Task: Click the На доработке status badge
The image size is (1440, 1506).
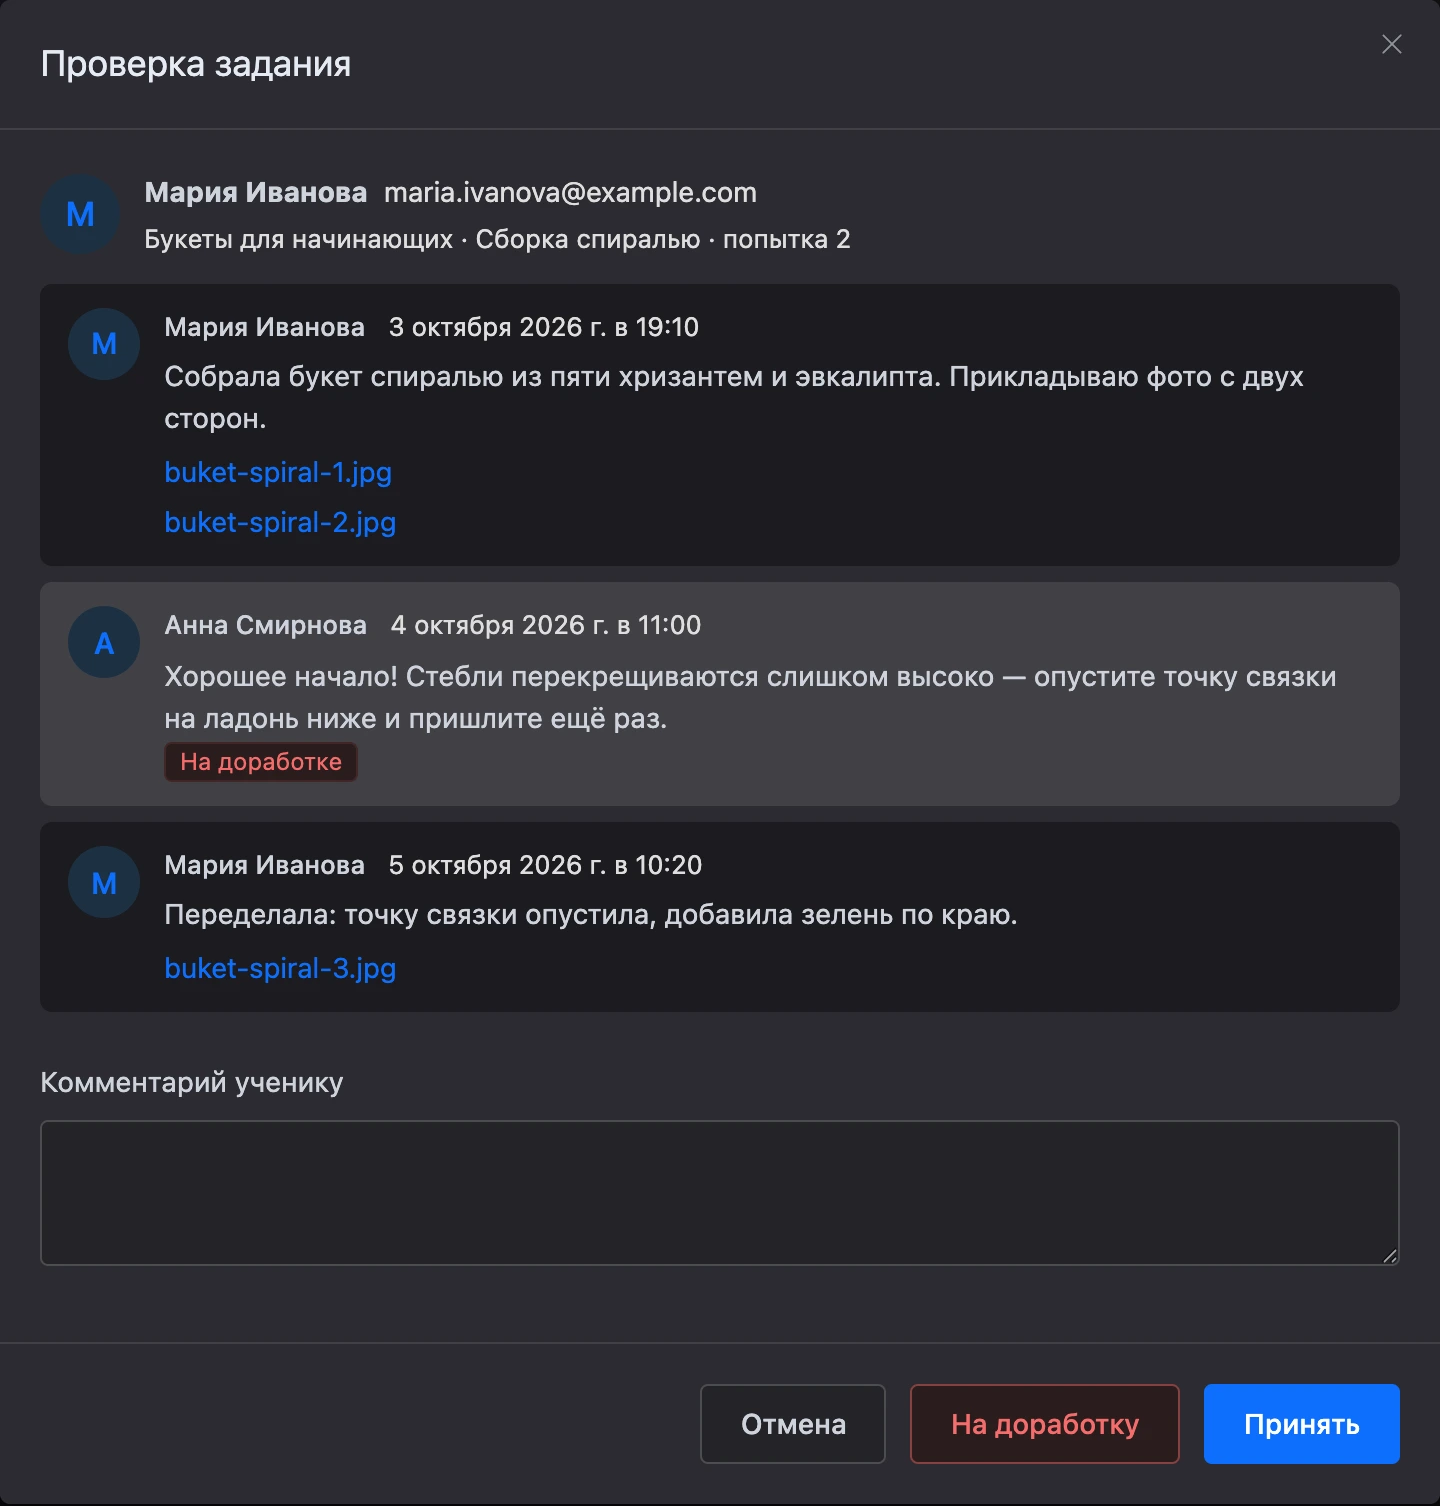Action: pyautogui.click(x=261, y=762)
